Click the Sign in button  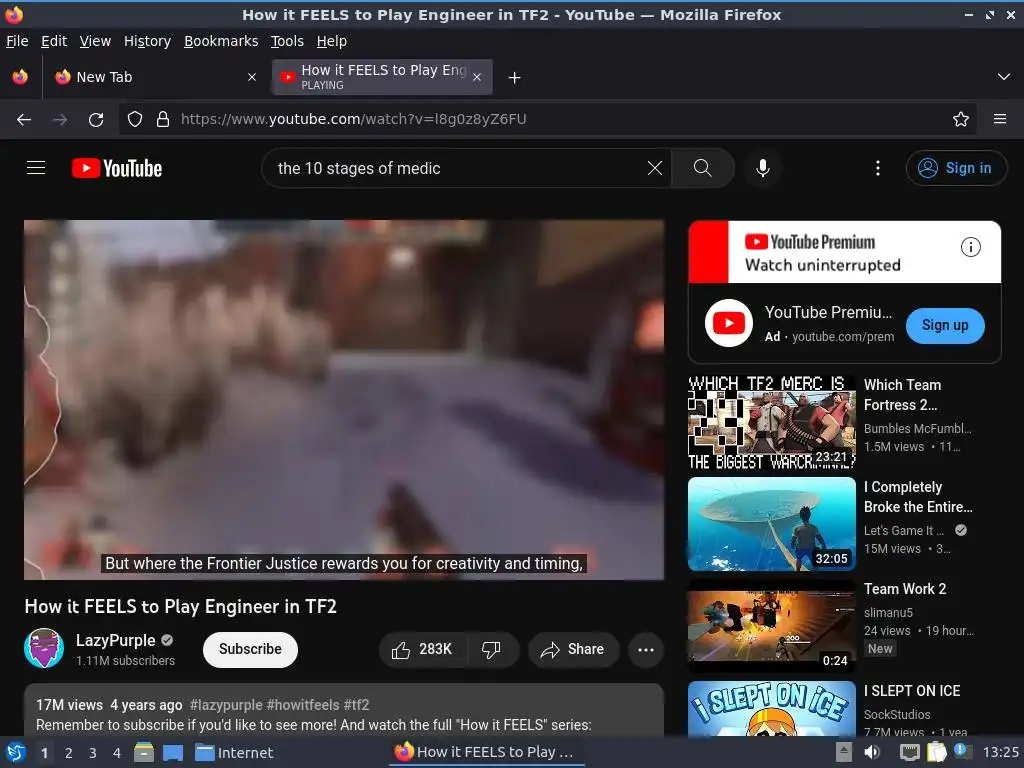click(955, 168)
